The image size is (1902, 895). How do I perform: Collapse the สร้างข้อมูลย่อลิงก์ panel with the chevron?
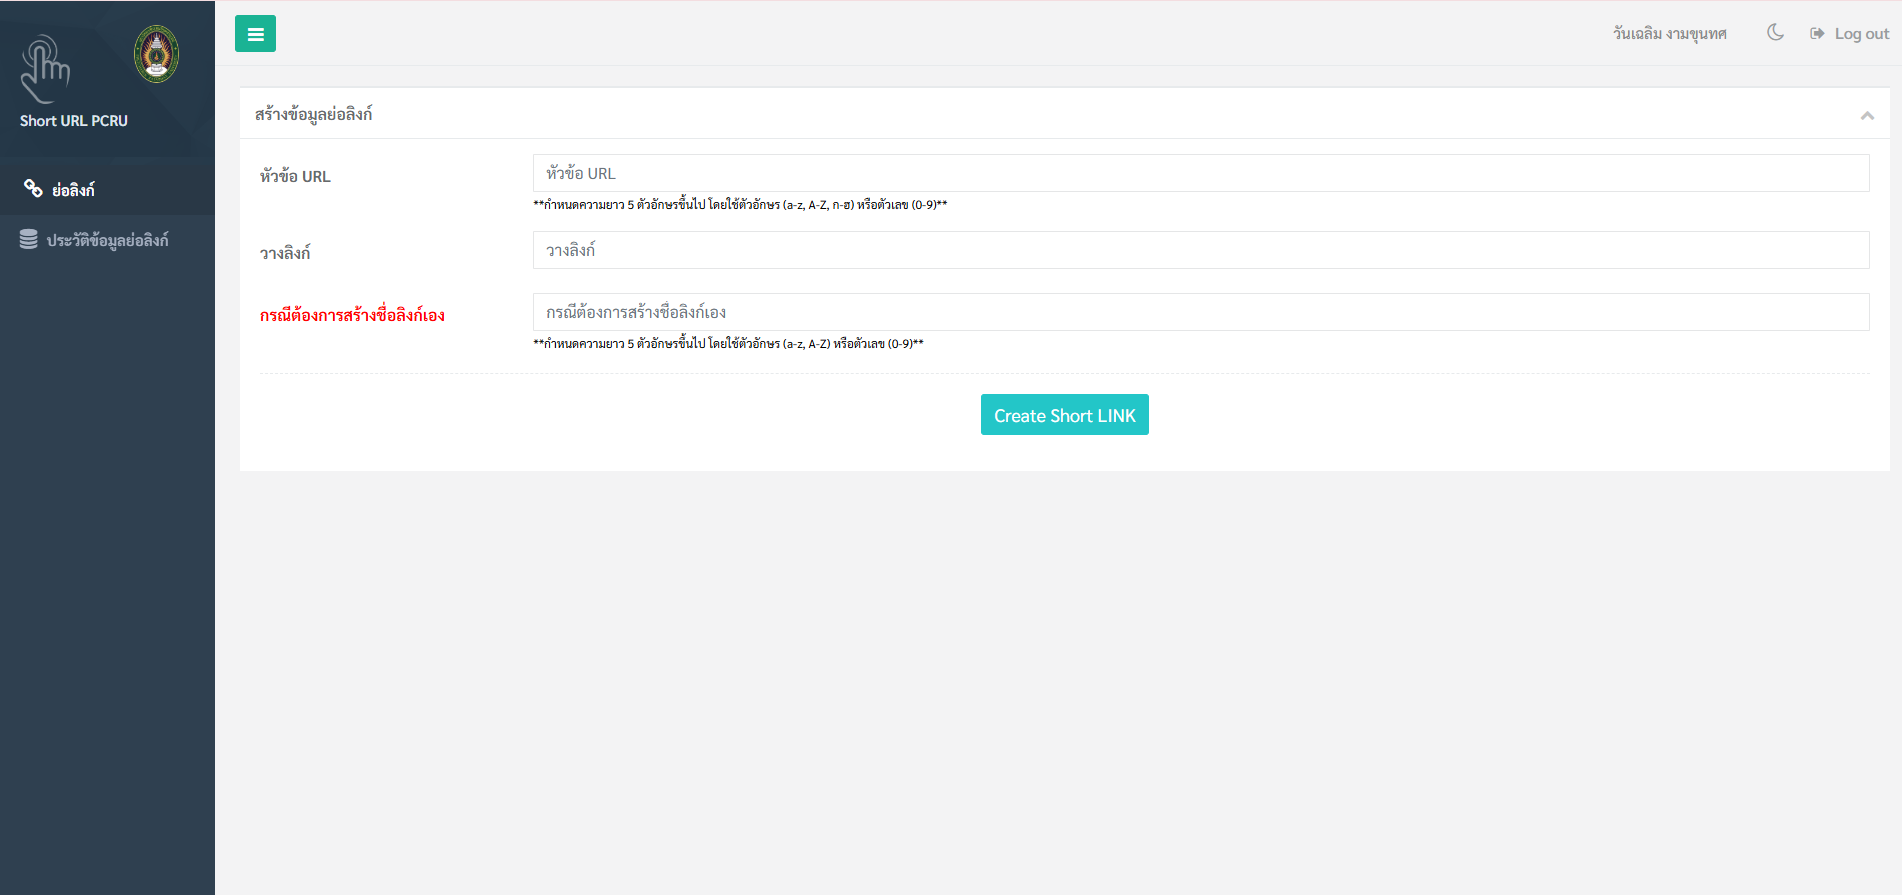[x=1866, y=116]
